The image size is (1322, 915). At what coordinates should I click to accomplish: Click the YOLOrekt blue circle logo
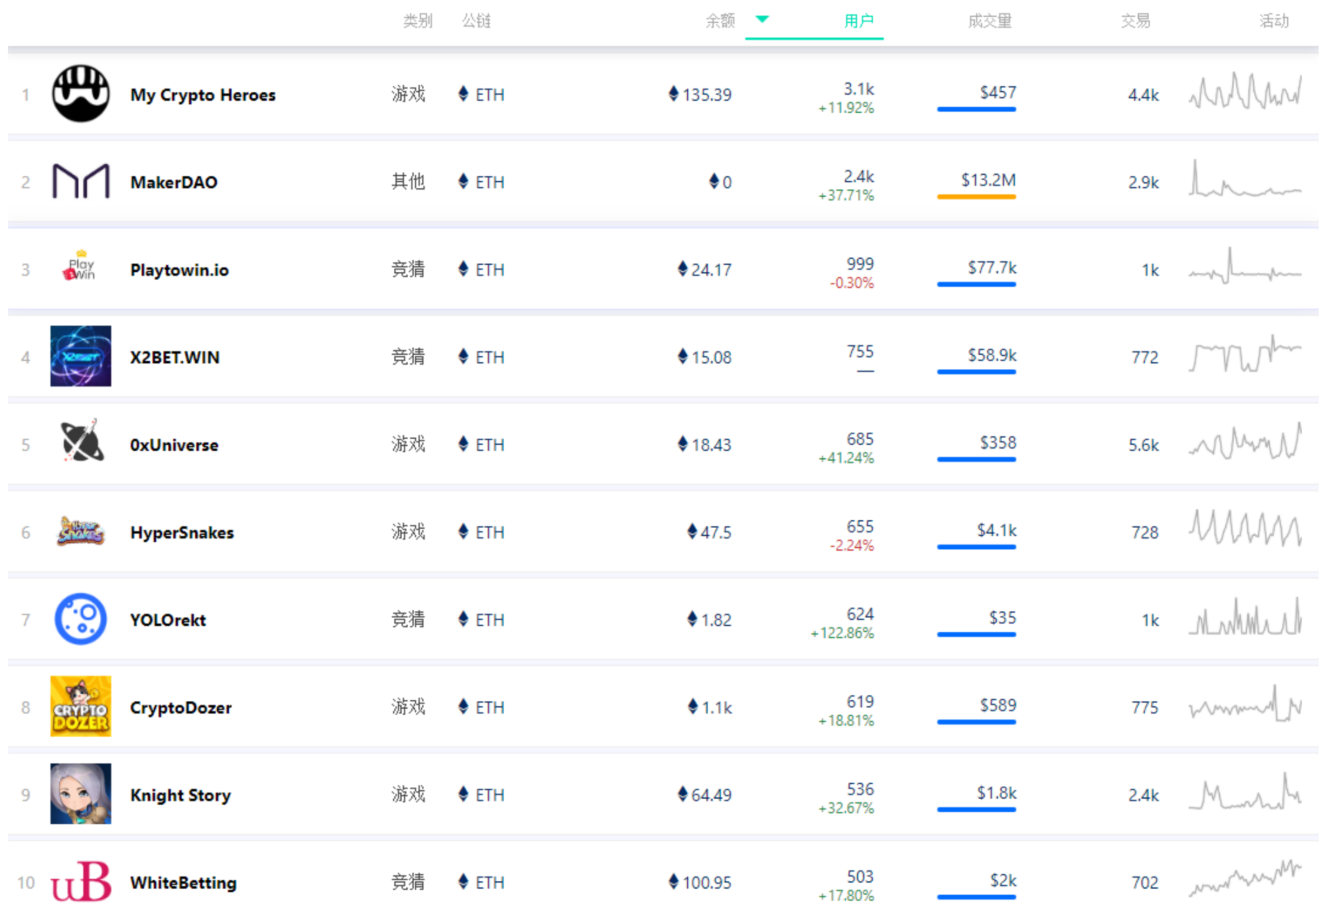click(81, 619)
